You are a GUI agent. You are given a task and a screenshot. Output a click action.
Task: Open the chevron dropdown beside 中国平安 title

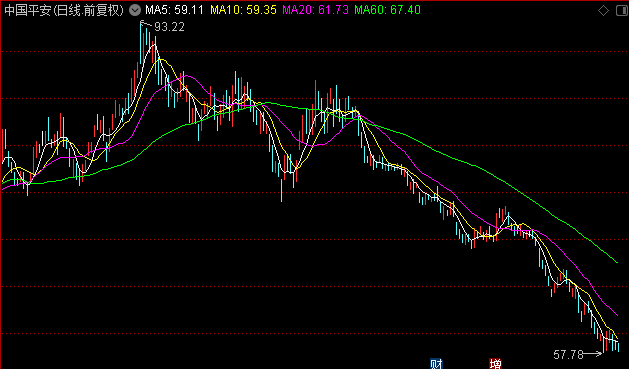(x=135, y=10)
